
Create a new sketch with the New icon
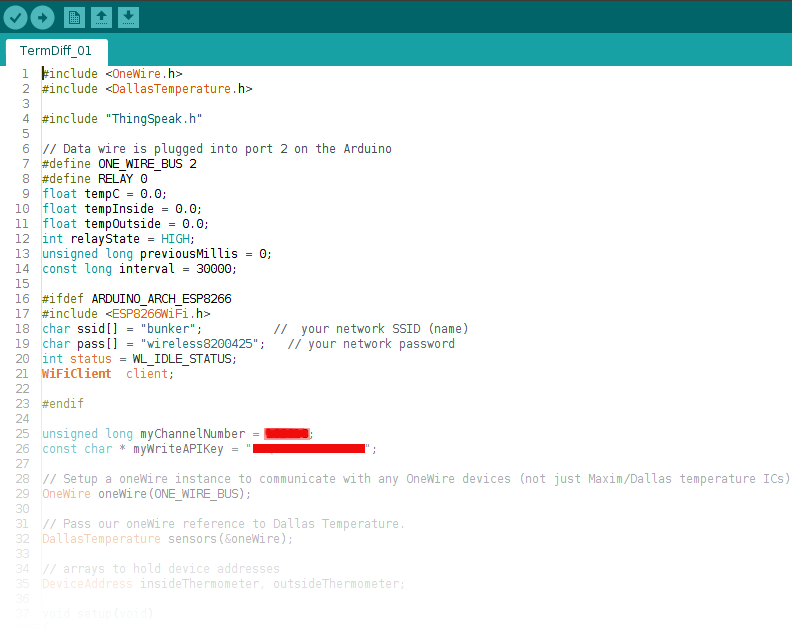(74, 18)
